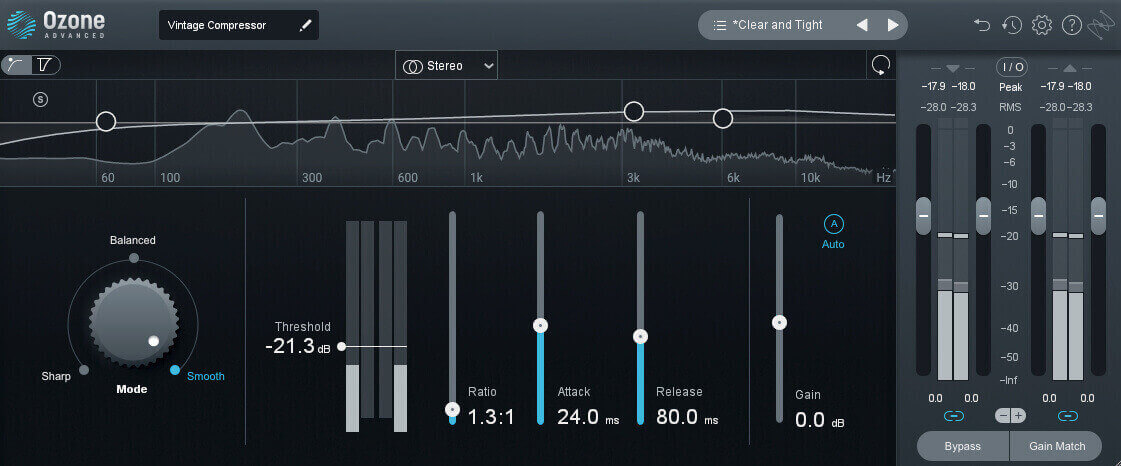The width and height of the screenshot is (1121, 466).
Task: Open the Stereo channel mode dropdown
Action: (446, 66)
